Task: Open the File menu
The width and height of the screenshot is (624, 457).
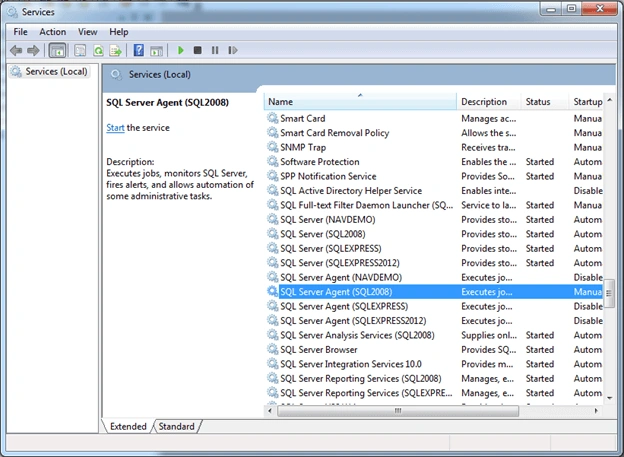Action: click(x=20, y=32)
